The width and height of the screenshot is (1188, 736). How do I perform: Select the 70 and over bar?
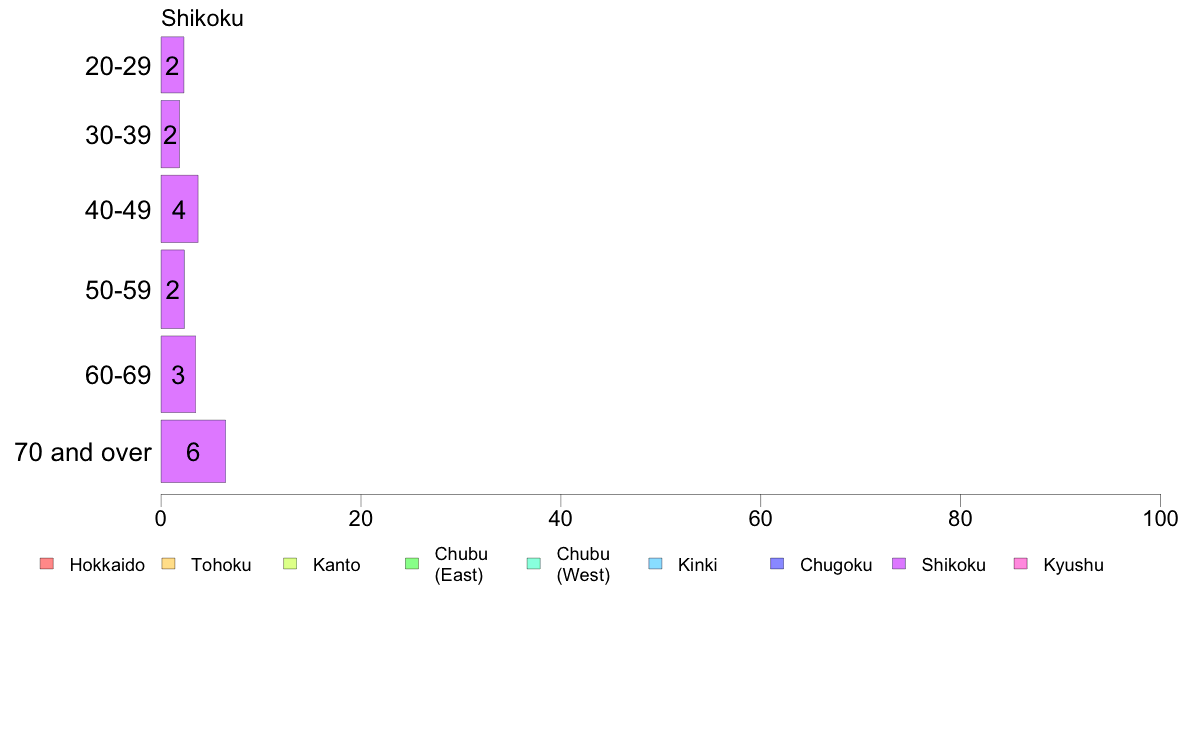(x=193, y=451)
